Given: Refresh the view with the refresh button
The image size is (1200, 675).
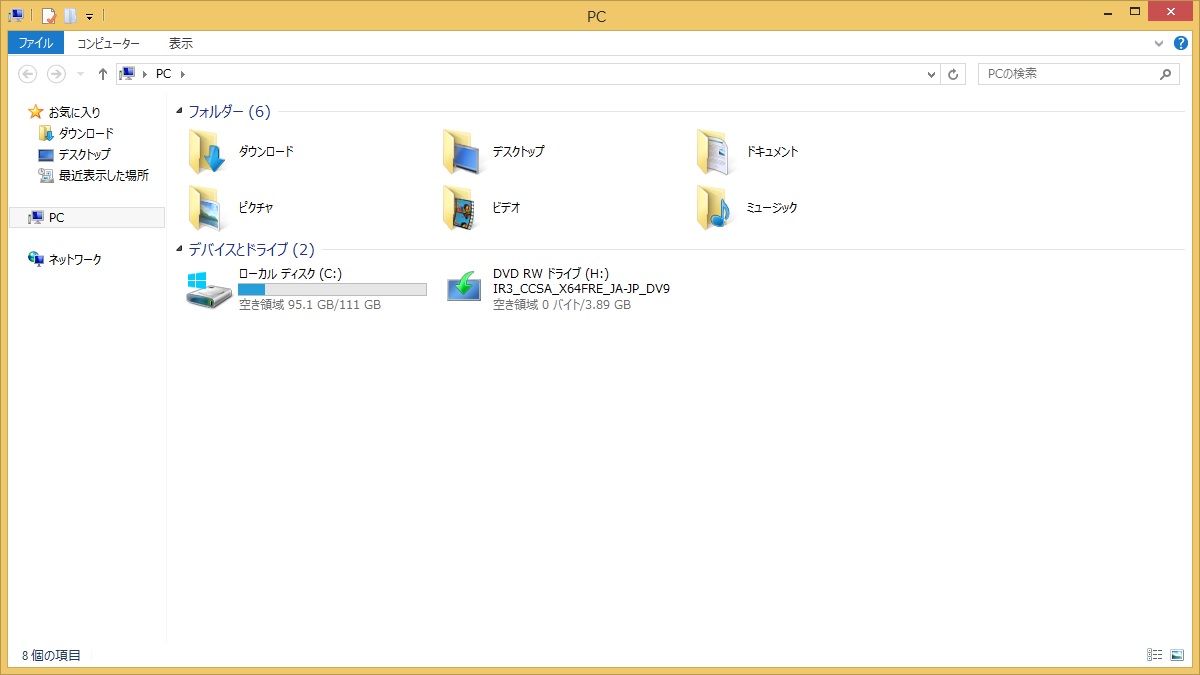Looking at the screenshot, I should pyautogui.click(x=953, y=75).
